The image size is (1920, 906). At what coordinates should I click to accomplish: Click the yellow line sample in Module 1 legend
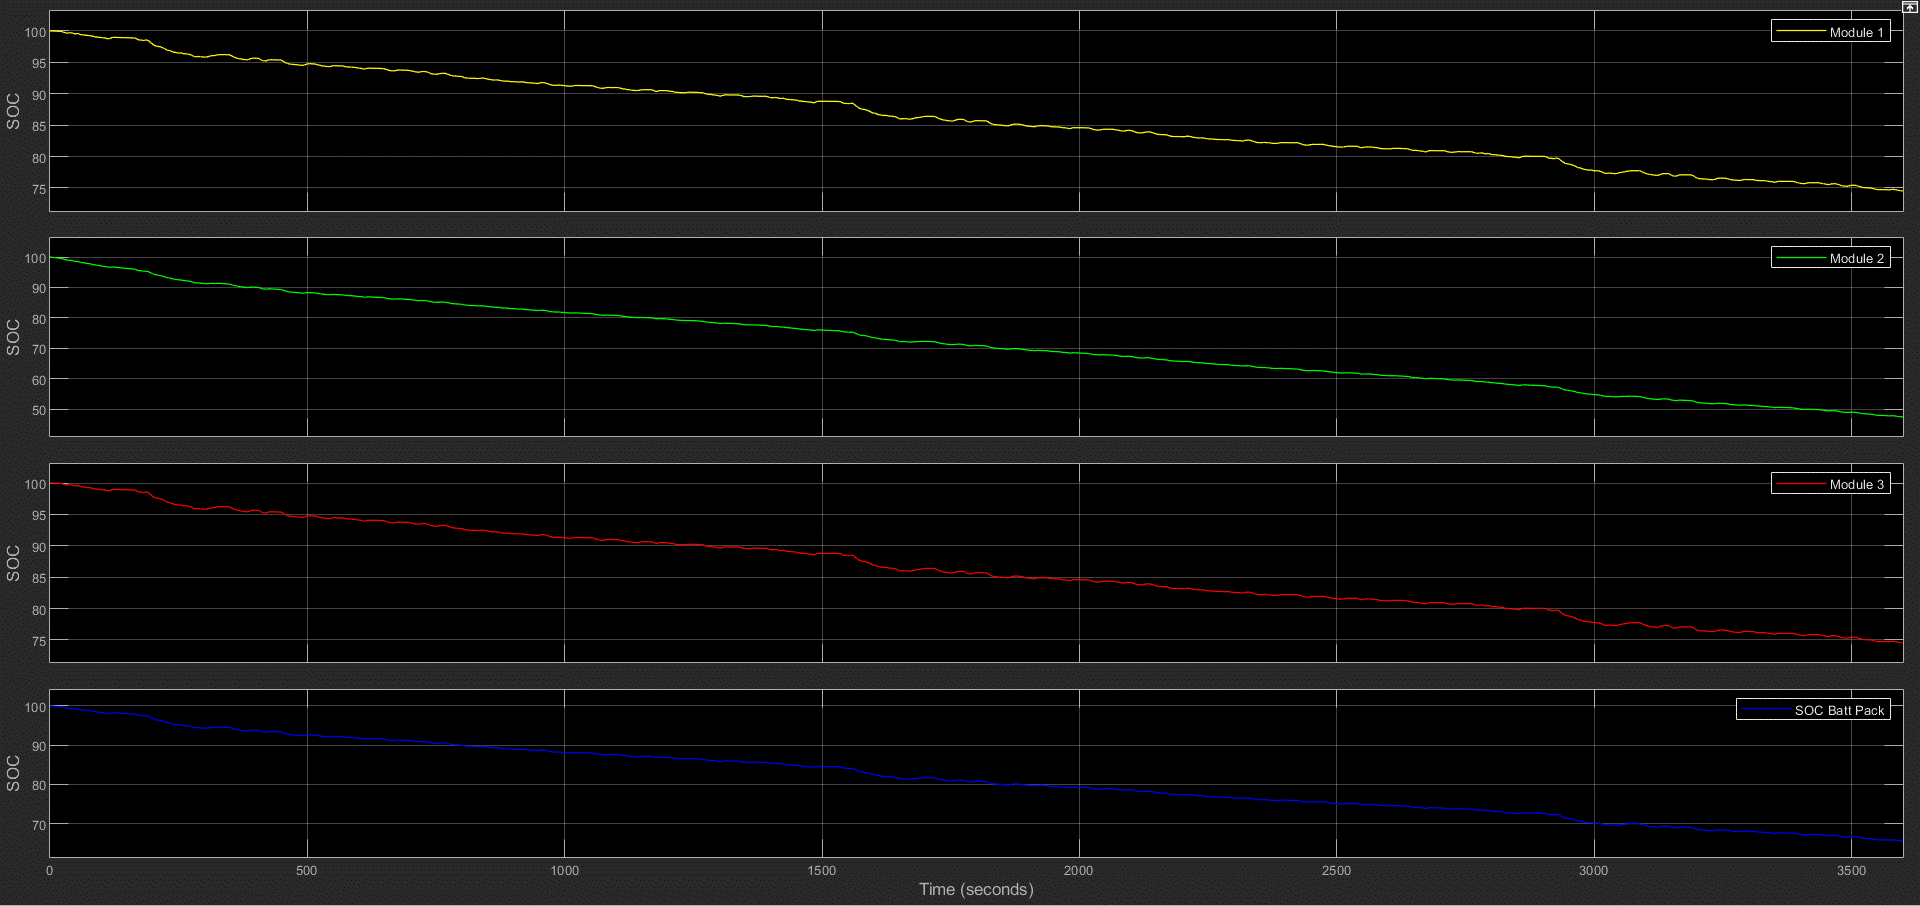pos(1800,32)
